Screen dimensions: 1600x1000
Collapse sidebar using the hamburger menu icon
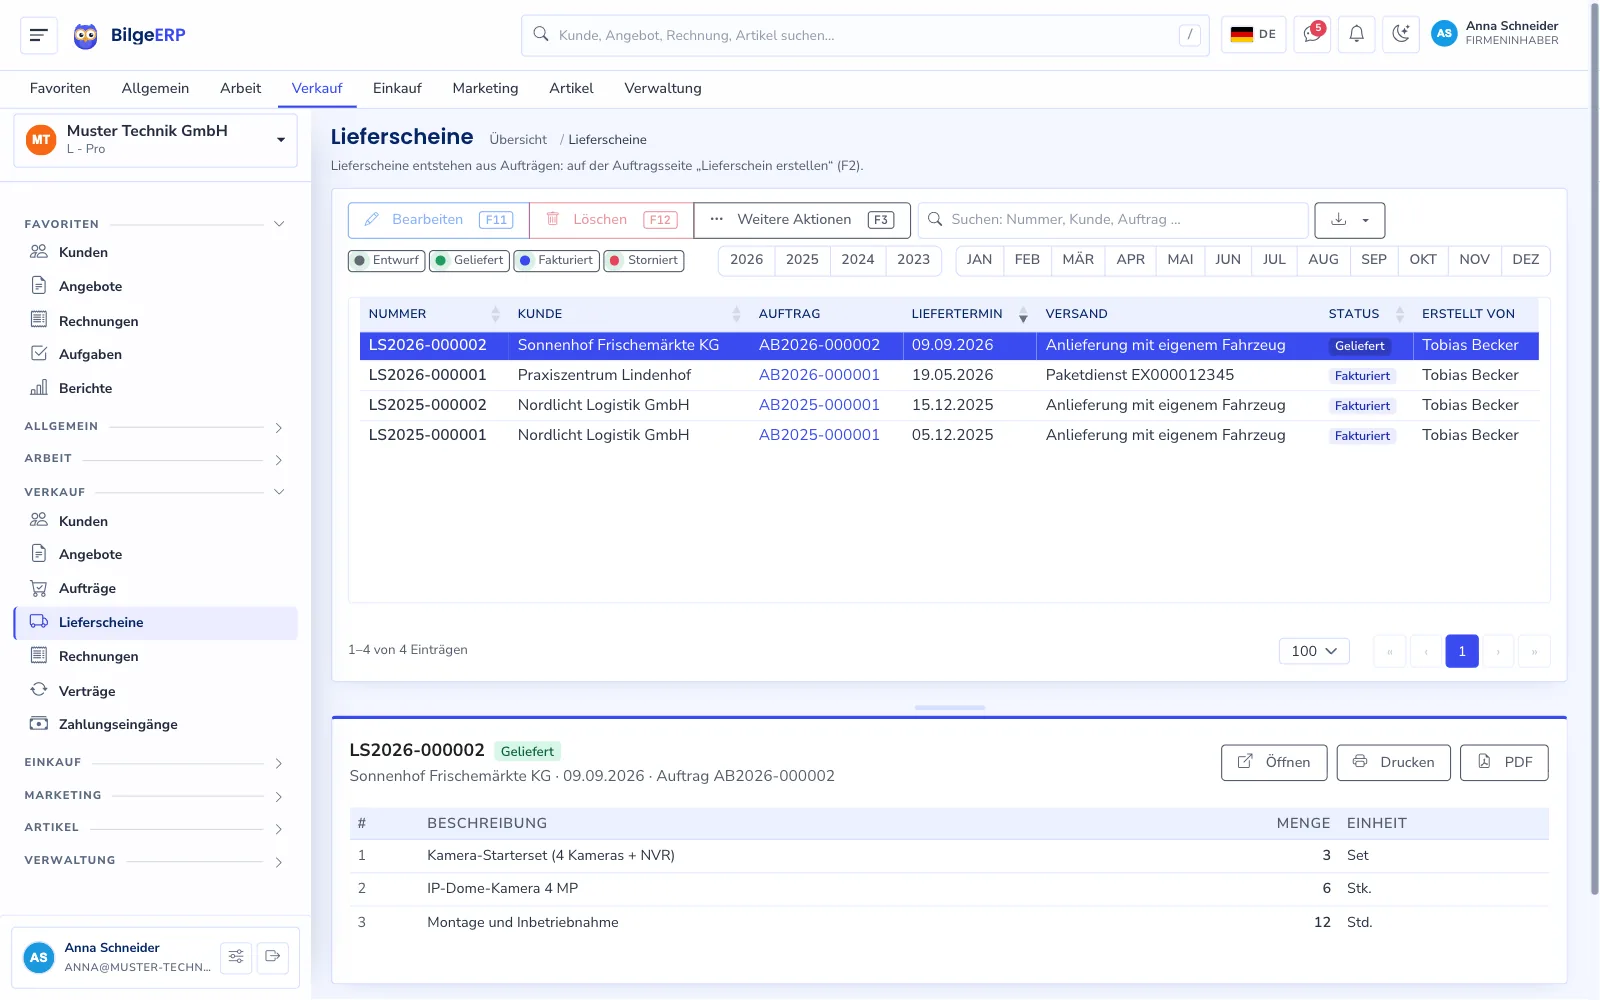click(x=39, y=35)
